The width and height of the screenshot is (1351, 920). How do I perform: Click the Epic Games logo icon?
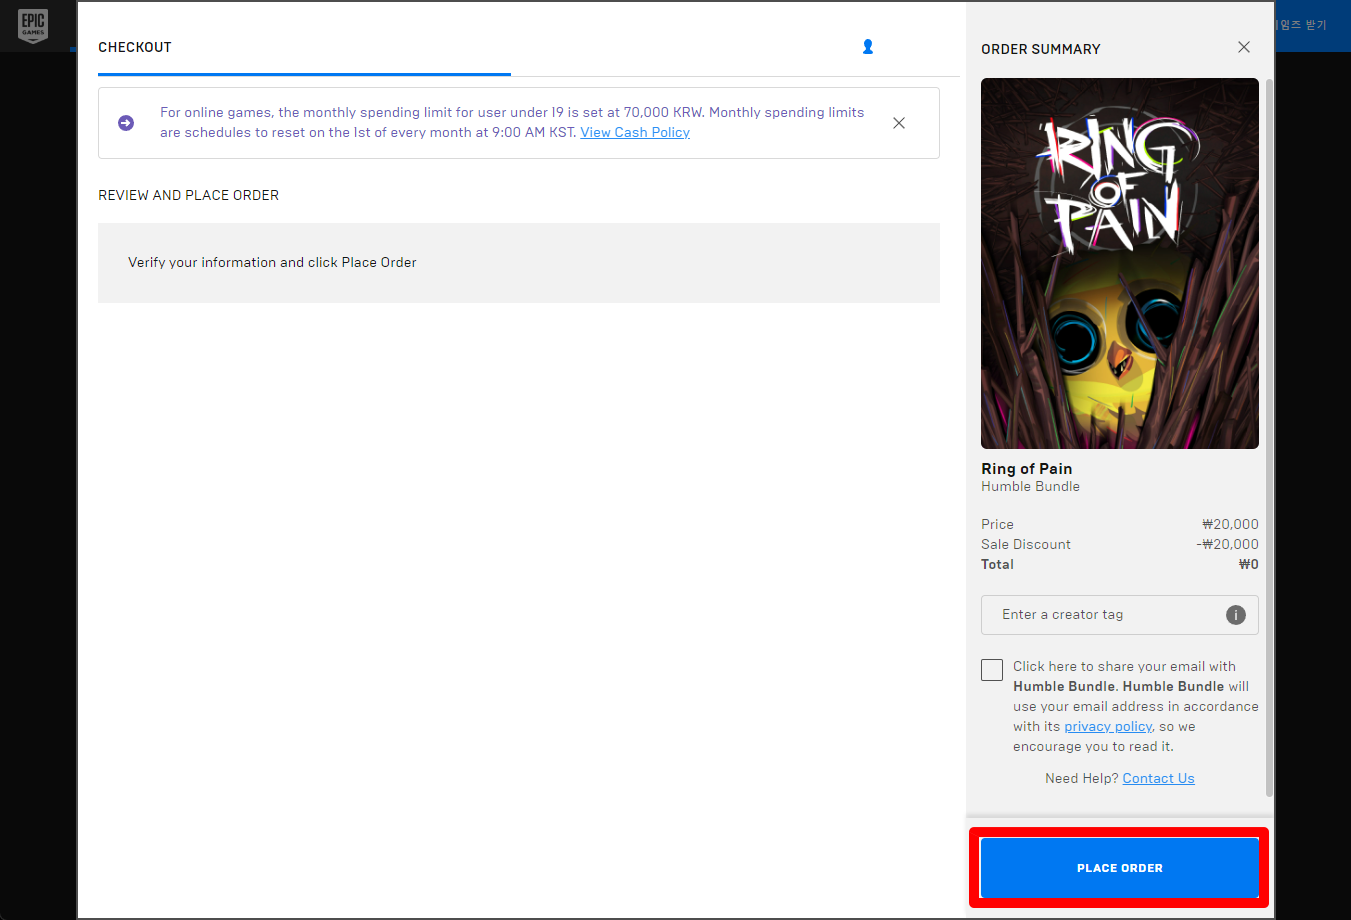[x=33, y=27]
